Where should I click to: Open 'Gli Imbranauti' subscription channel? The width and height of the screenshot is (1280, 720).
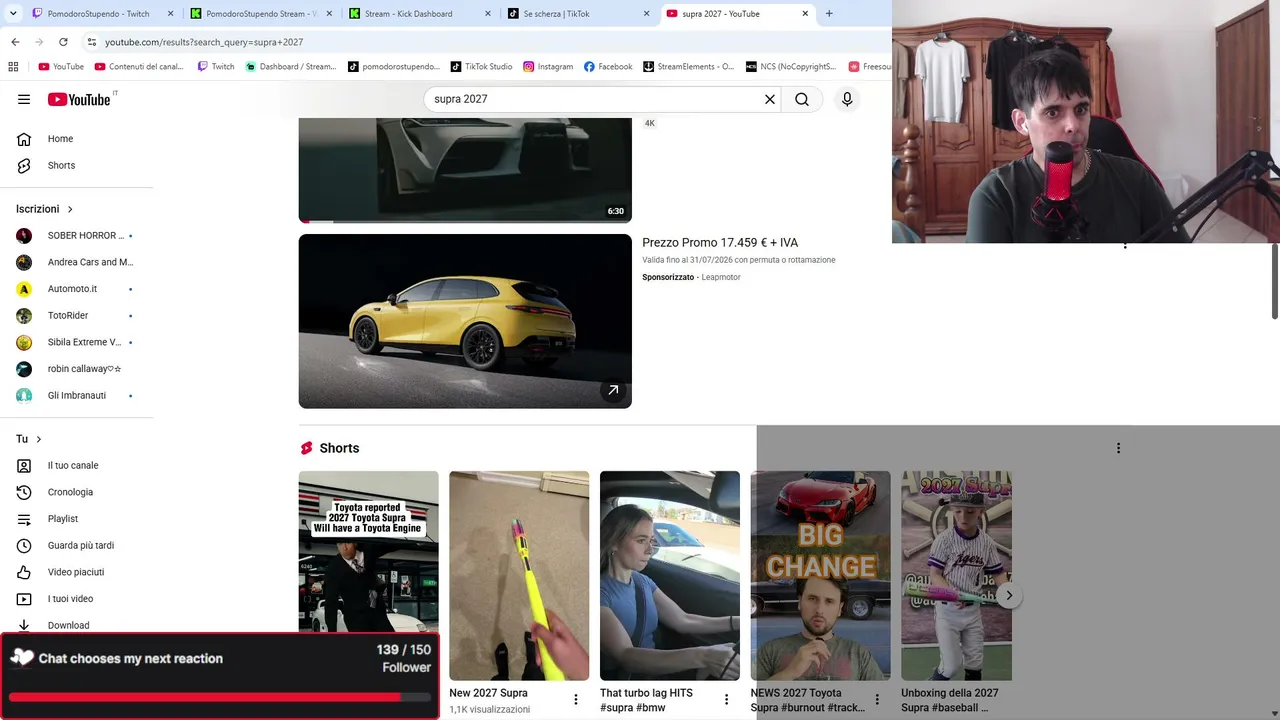[x=77, y=396]
